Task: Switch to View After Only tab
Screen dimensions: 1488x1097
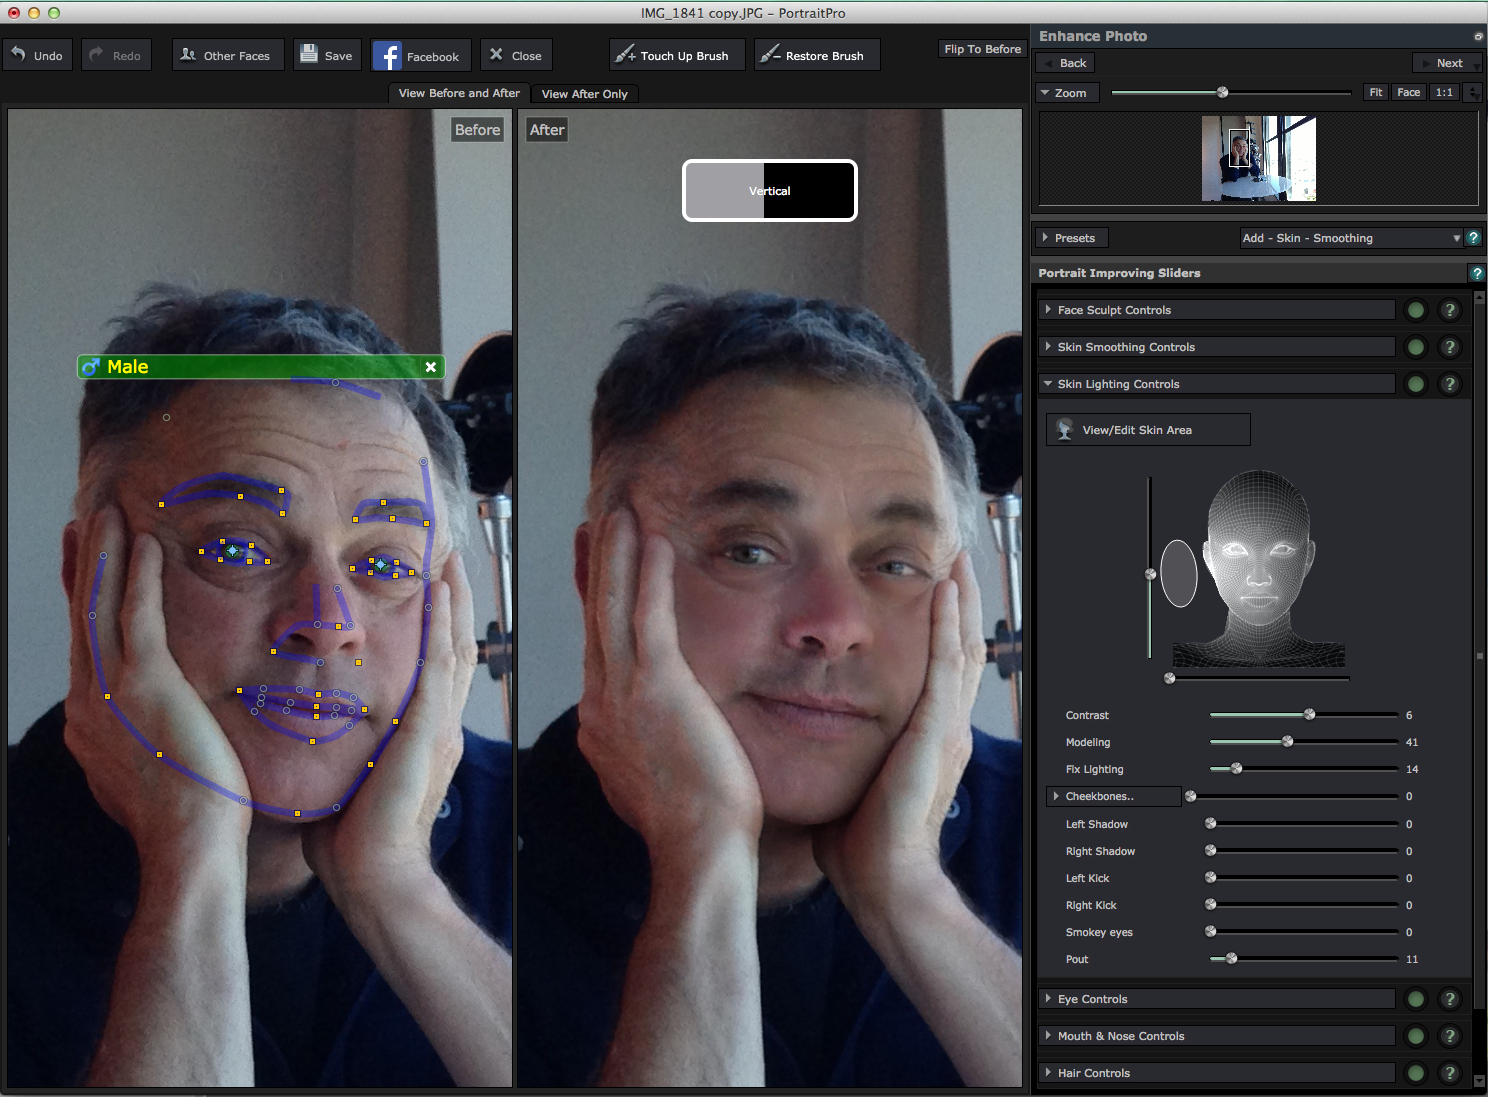Action: coord(585,94)
